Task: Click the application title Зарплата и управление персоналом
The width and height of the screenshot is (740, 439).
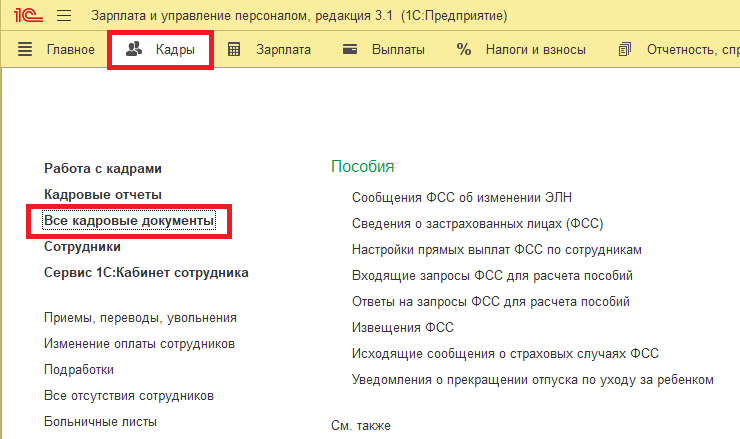Action: click(x=200, y=16)
